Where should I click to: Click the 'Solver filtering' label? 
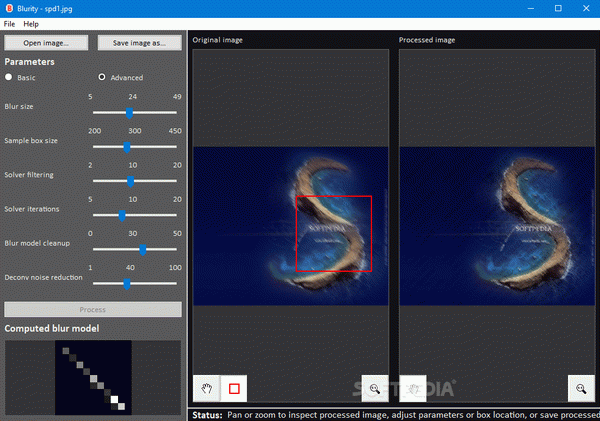29,175
